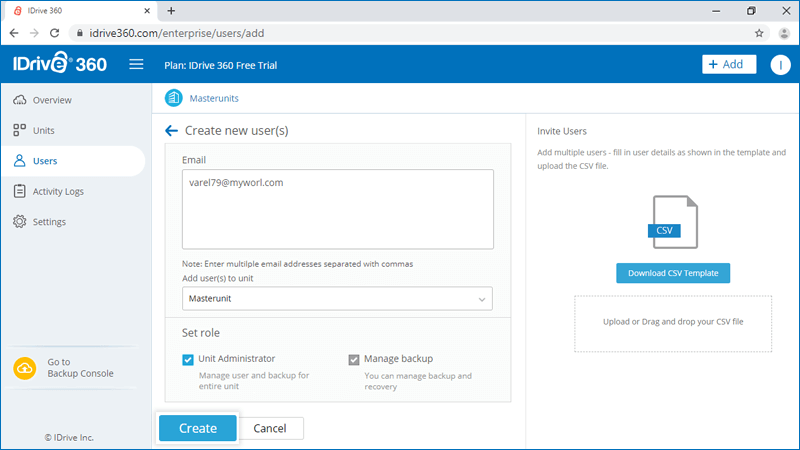Click the Cancel button
The image size is (800, 450).
(270, 428)
